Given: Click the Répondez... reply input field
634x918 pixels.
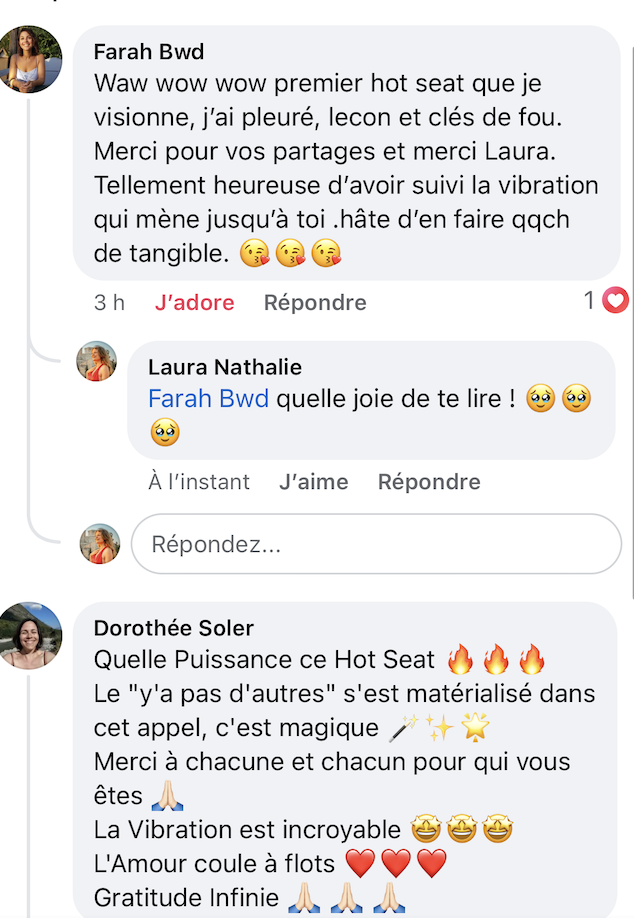Looking at the screenshot, I should coord(375,544).
